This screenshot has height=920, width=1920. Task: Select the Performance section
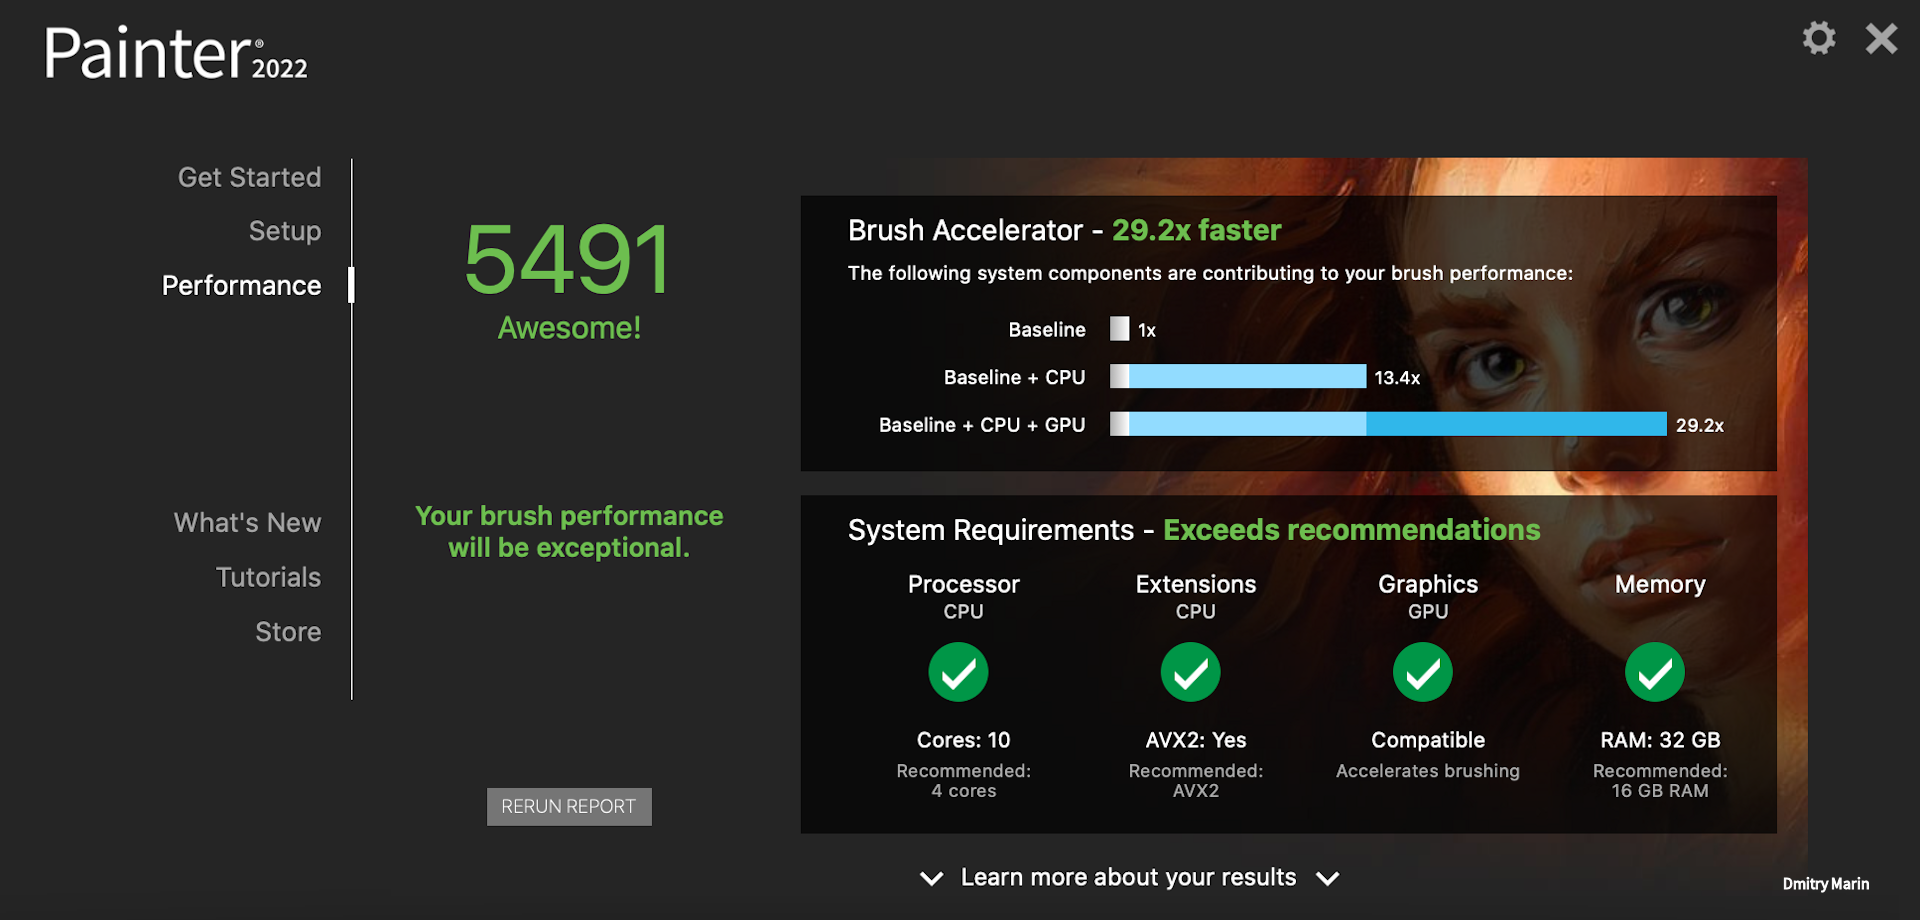(x=241, y=285)
